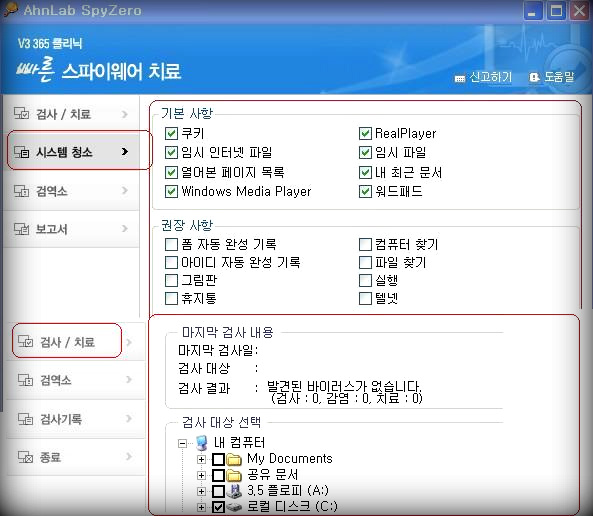This screenshot has width=593, height=516.
Task: Open the upper 검역소 menu item
Action: pos(71,191)
